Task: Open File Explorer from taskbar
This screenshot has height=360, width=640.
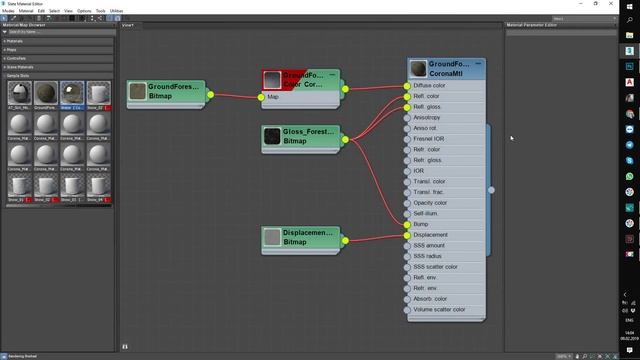Action: pos(629,36)
